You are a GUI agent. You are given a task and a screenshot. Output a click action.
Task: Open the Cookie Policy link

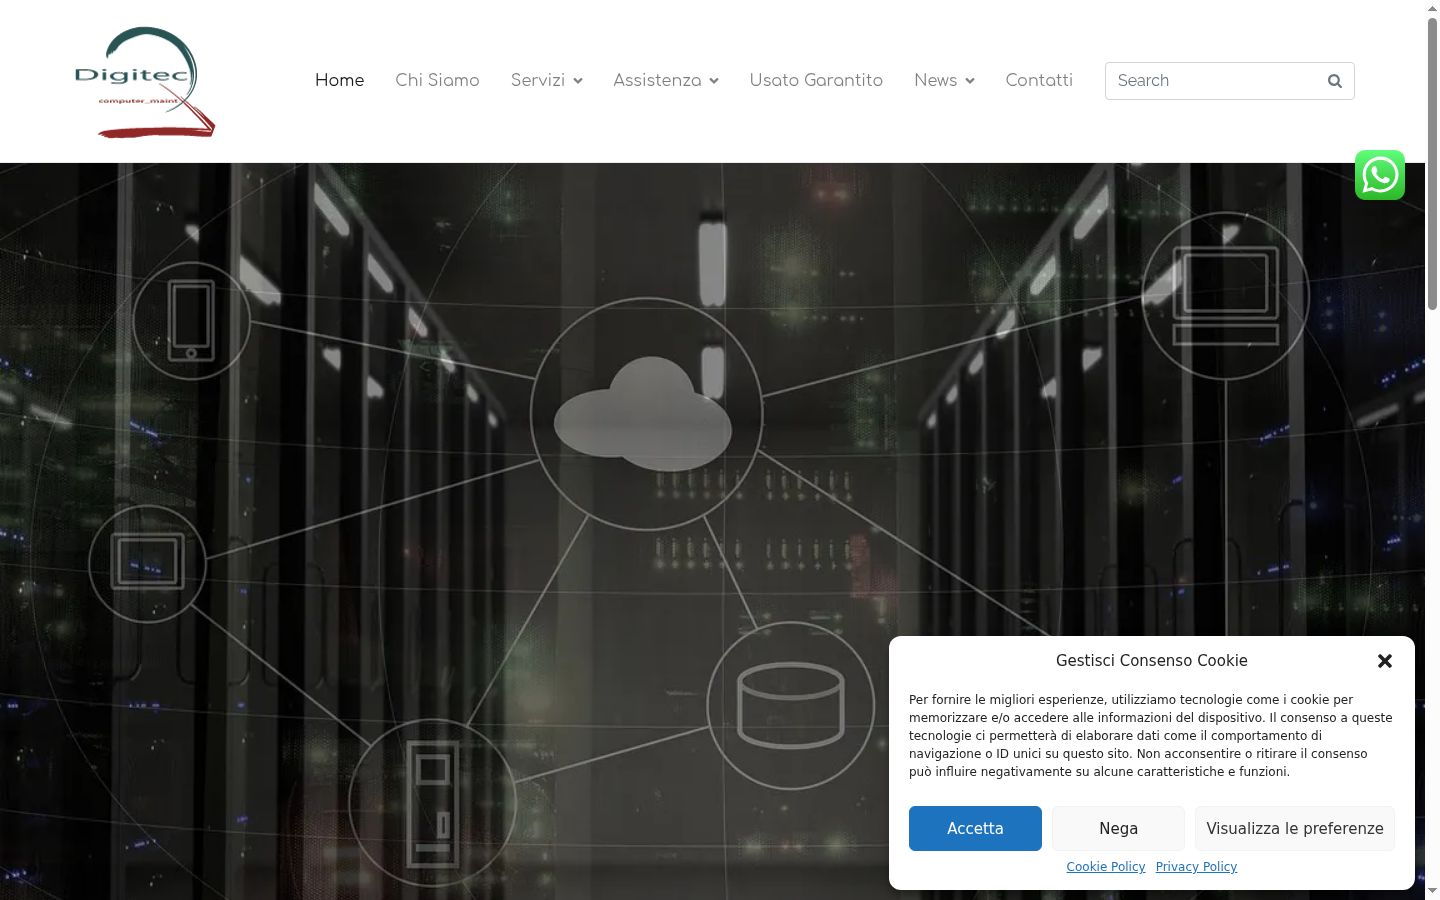pyautogui.click(x=1106, y=867)
